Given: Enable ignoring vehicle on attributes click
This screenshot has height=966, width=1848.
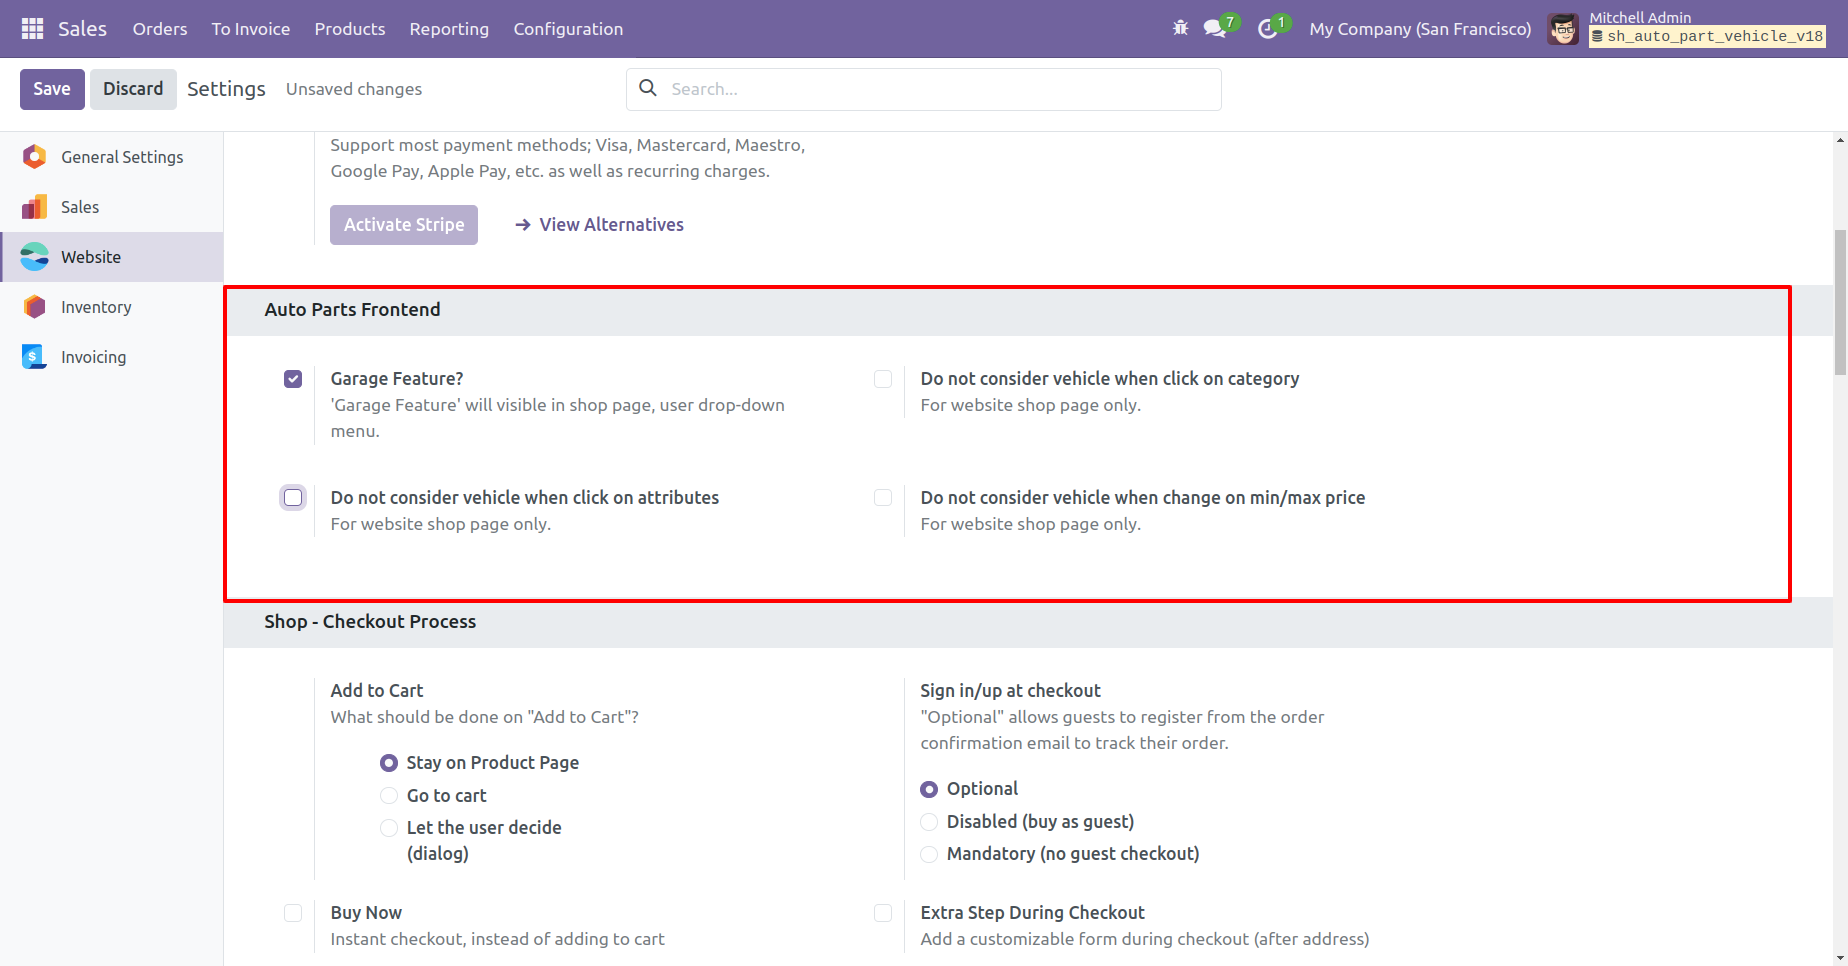Looking at the screenshot, I should point(293,498).
